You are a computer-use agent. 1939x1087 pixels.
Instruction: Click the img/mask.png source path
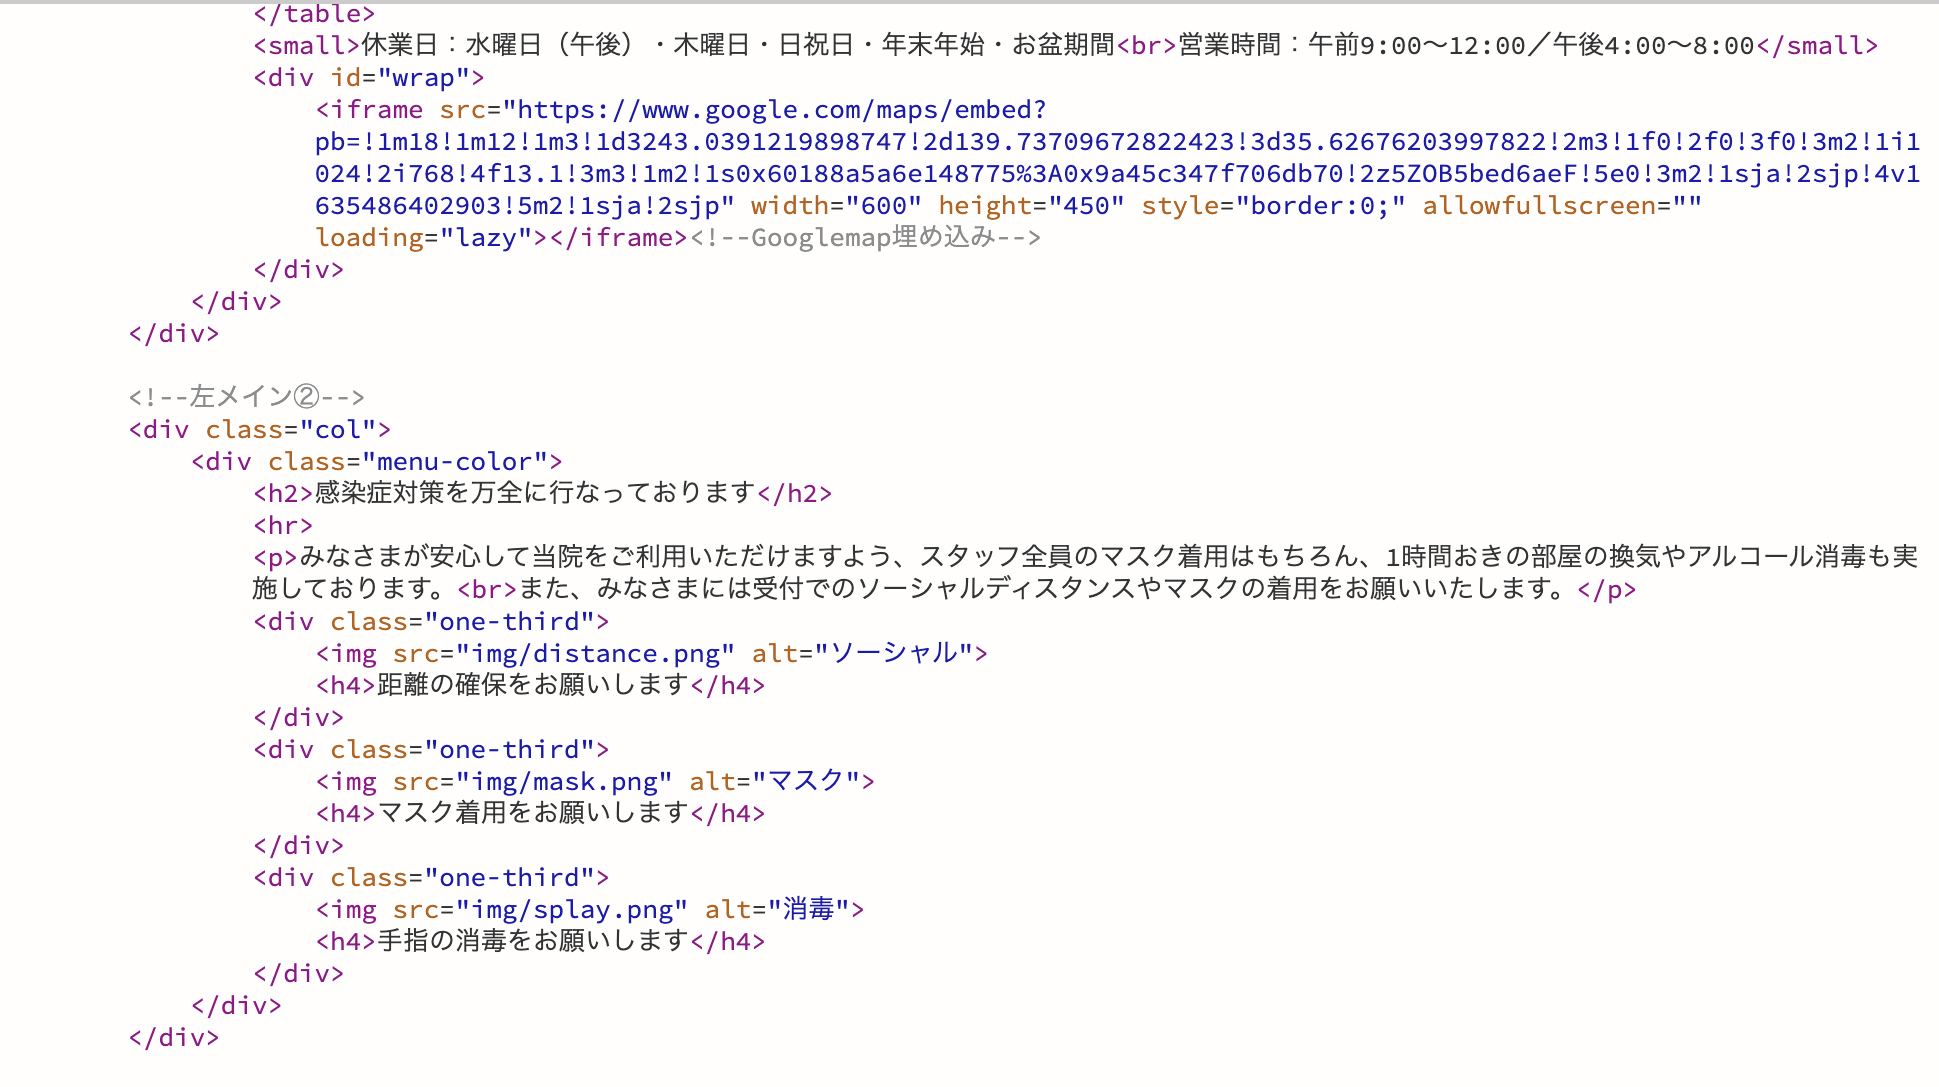tap(564, 782)
